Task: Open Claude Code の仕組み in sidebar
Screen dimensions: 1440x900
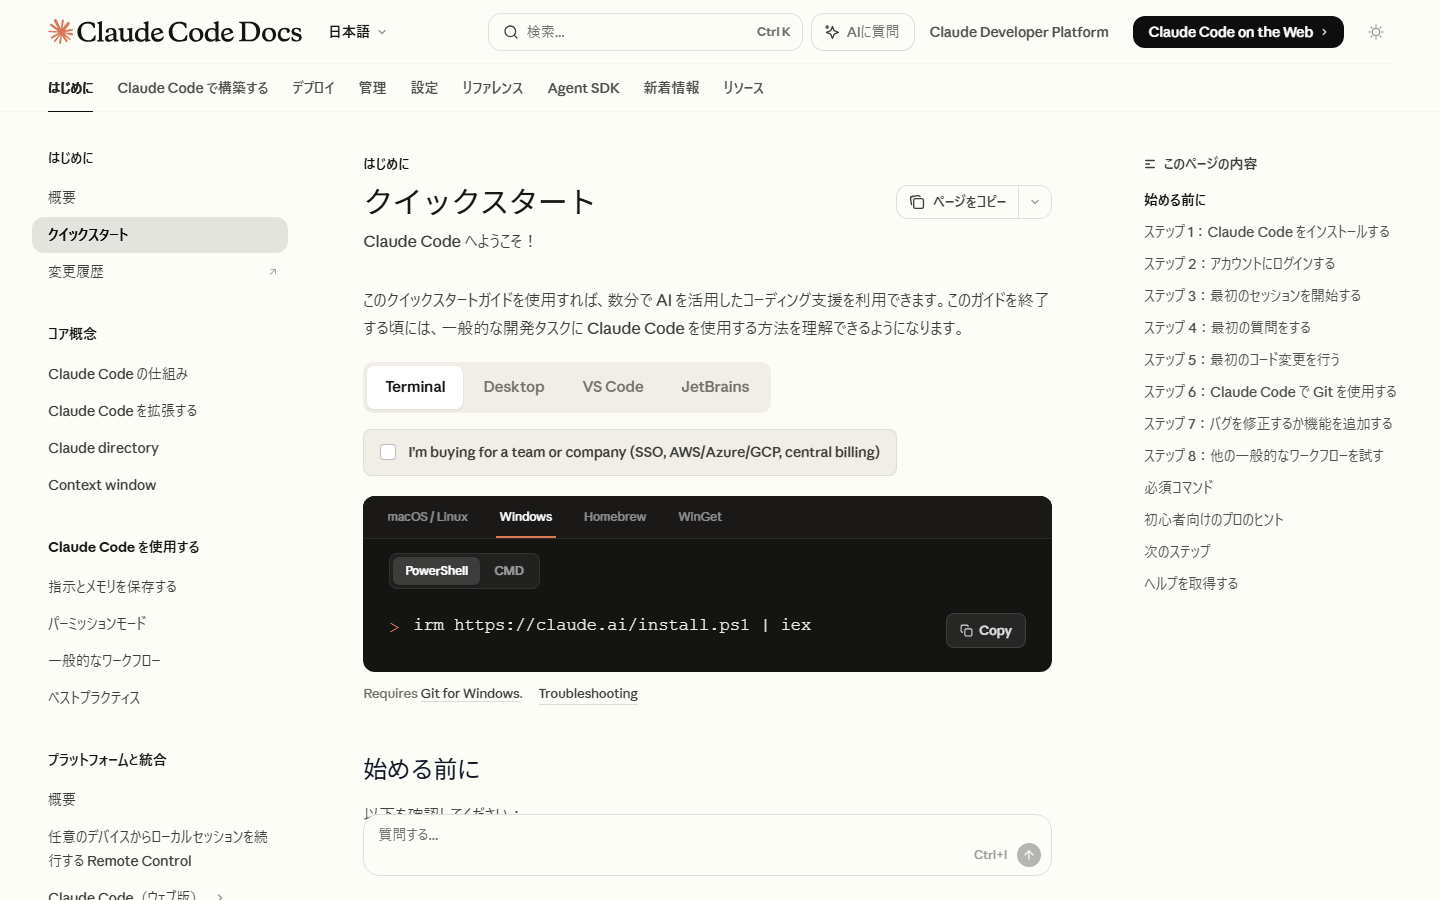Action: (x=160, y=374)
